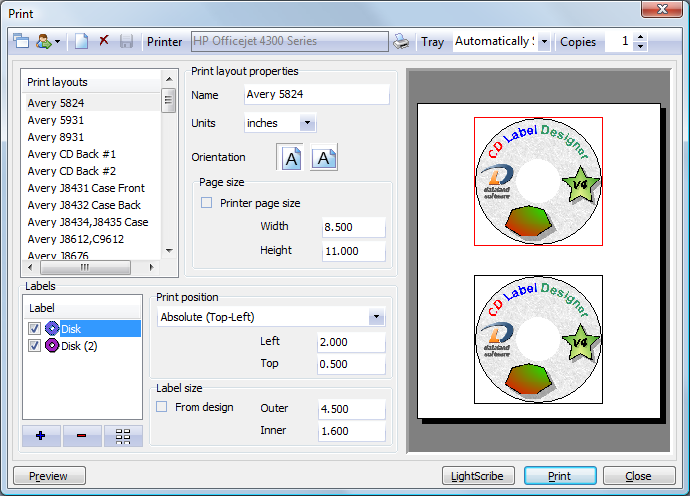Select Avery J8612,C9612 layout
The image size is (690, 496).
[x=91, y=239]
